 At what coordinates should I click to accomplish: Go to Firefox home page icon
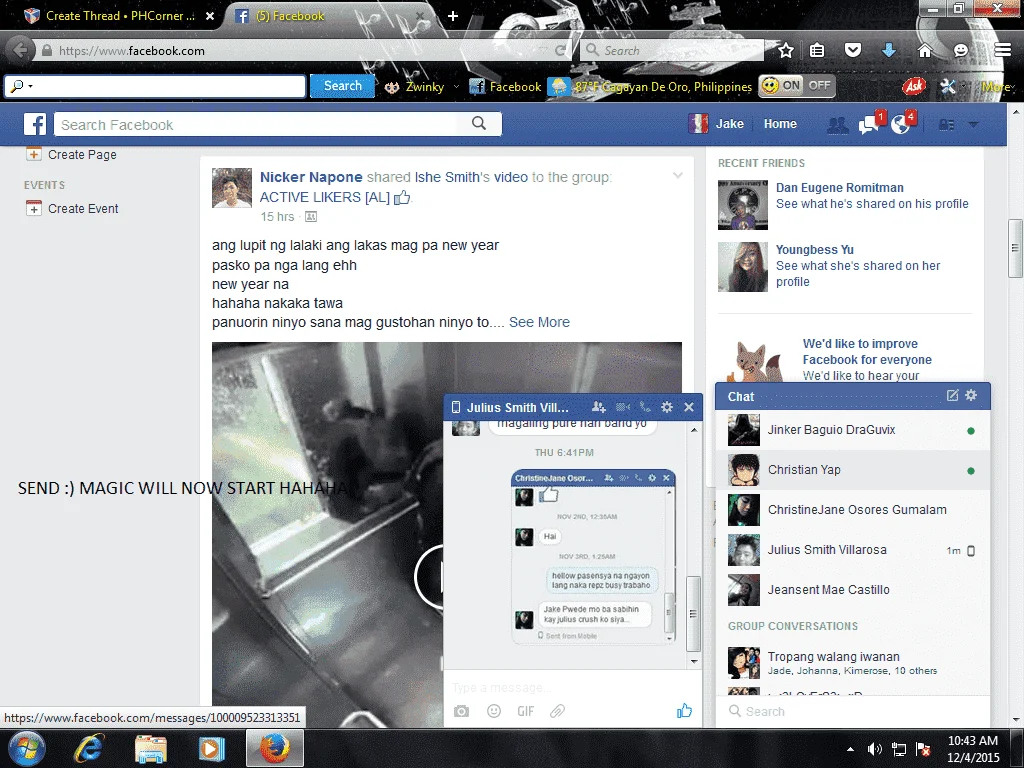[924, 50]
